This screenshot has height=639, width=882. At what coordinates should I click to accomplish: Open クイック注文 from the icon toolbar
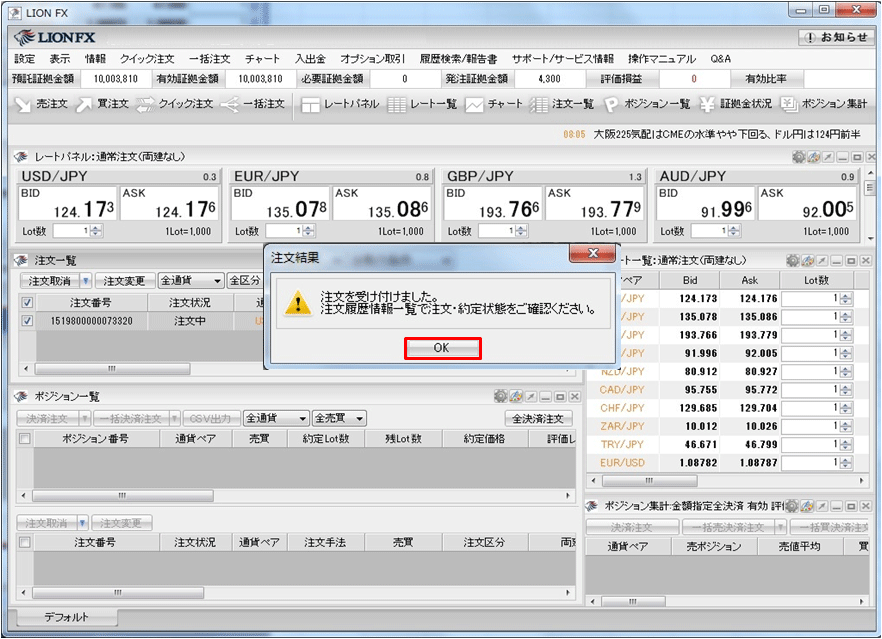[175, 104]
